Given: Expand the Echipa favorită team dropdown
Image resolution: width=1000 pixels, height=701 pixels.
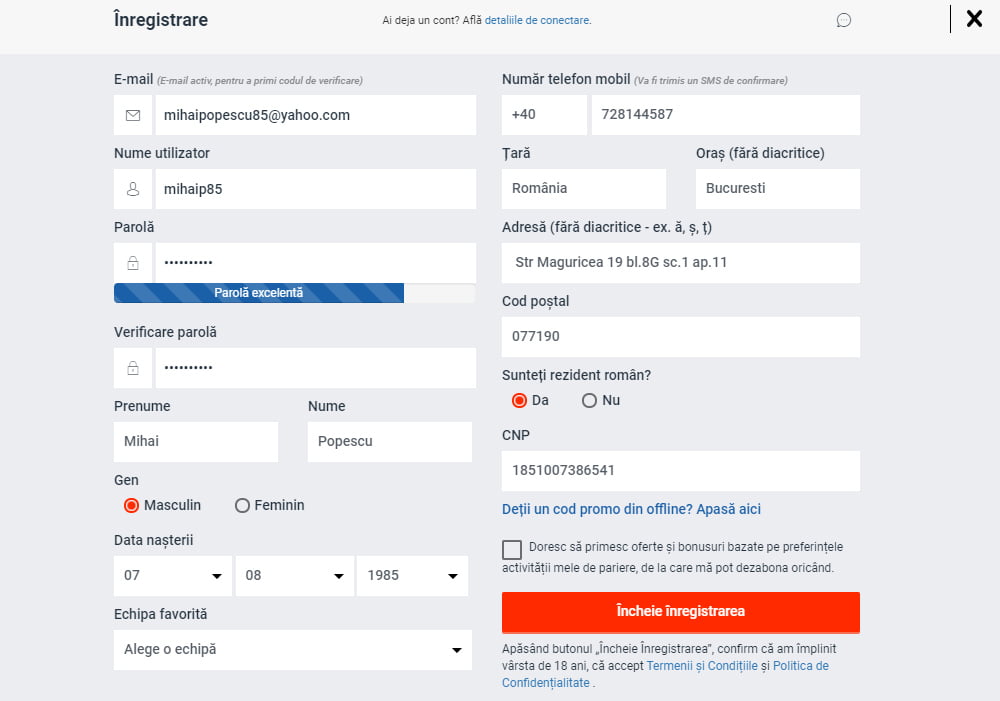Looking at the screenshot, I should [292, 650].
